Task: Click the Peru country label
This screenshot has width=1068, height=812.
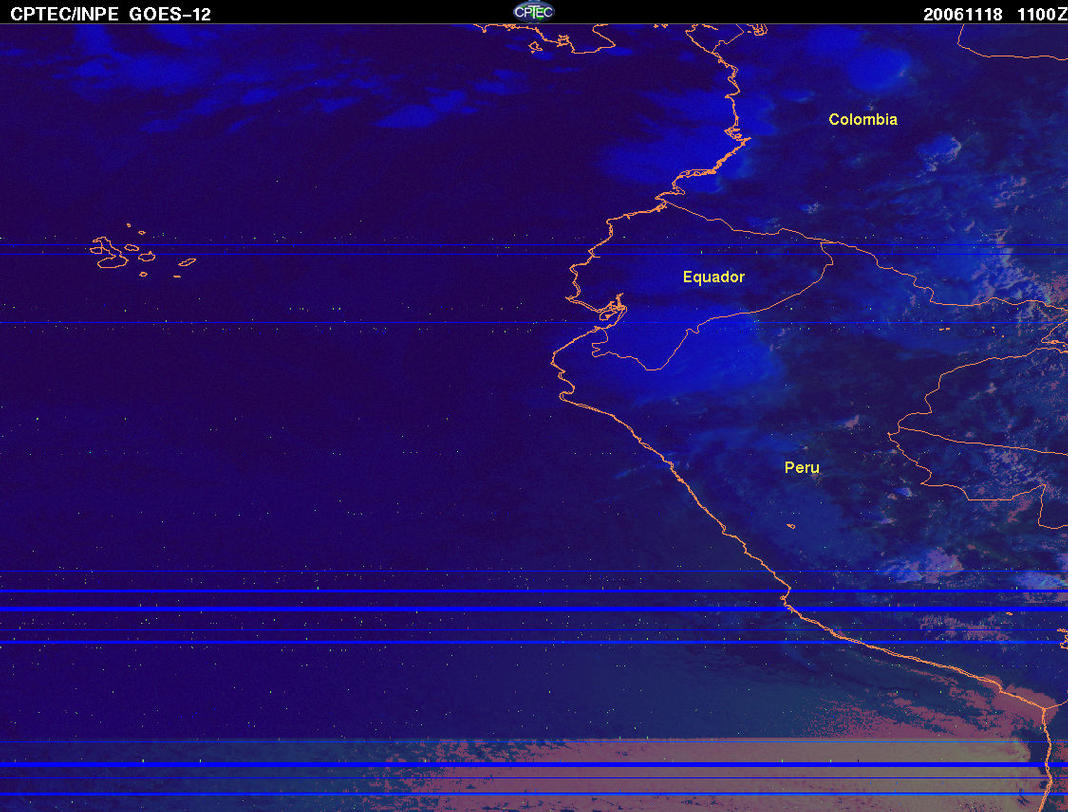Action: (802, 467)
